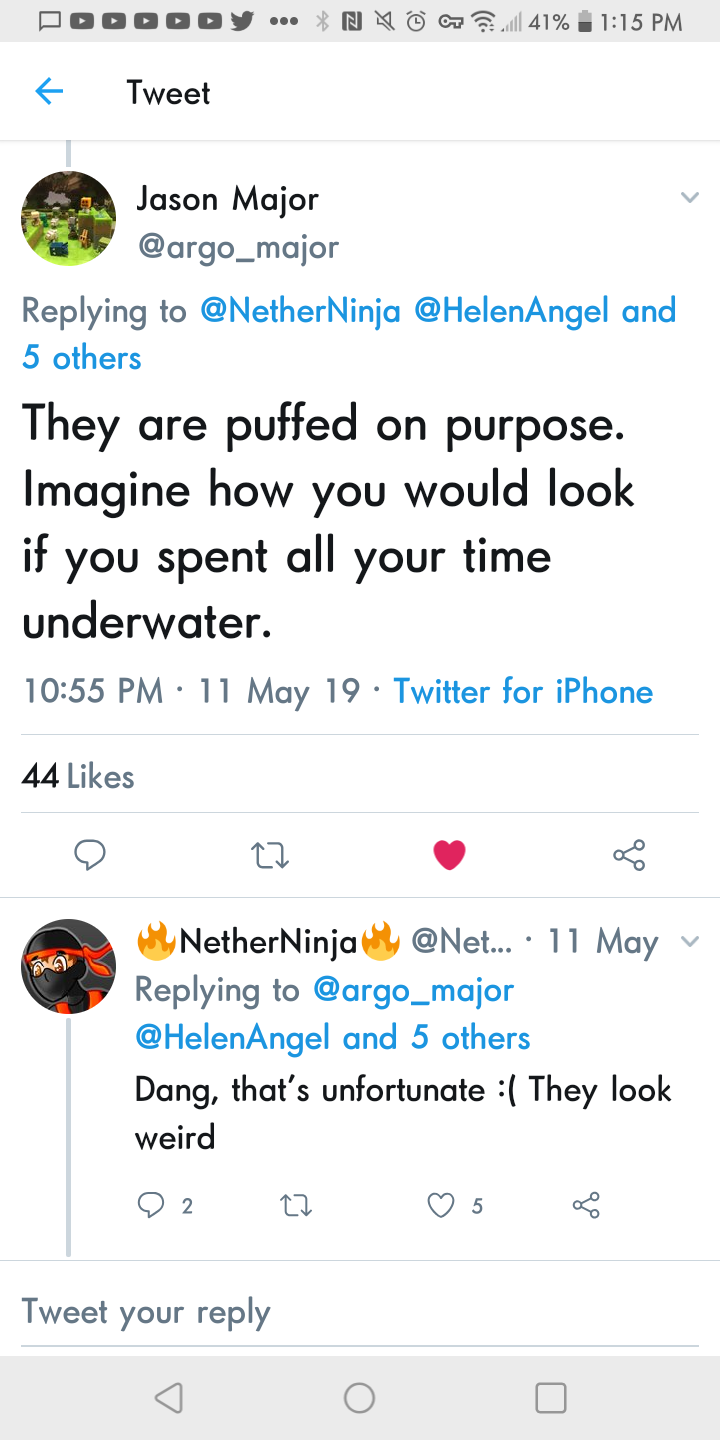
Task: Reply to Jason Major's tweet
Action: [90, 855]
